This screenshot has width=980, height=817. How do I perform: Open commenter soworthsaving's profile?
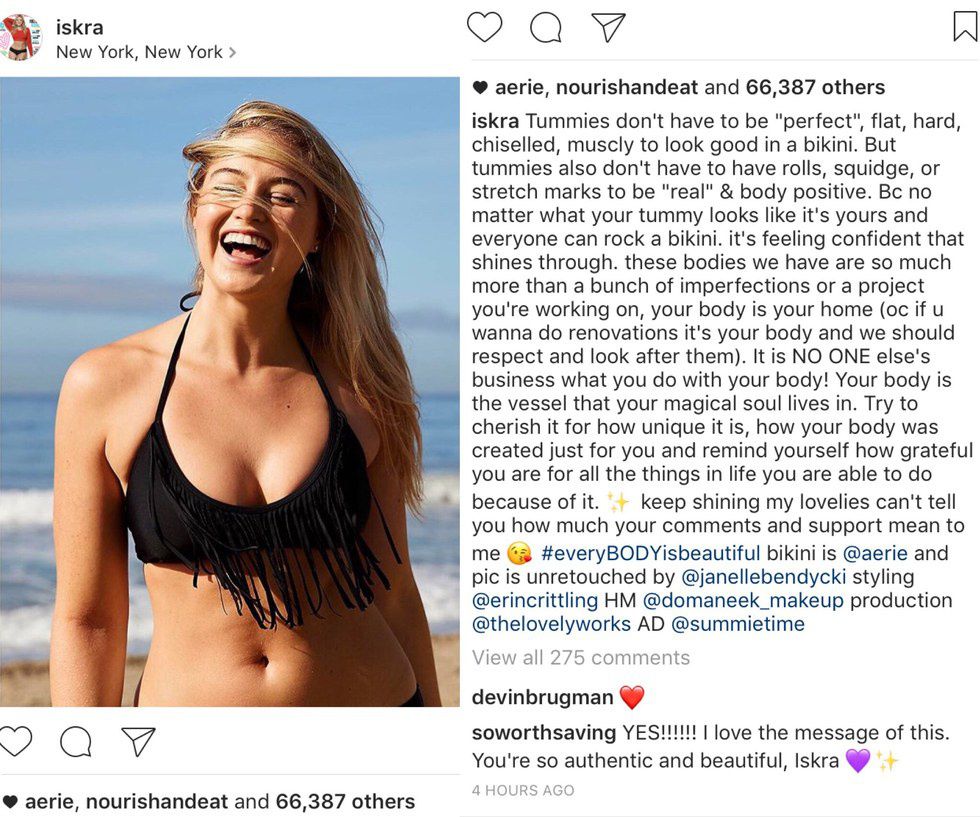[544, 733]
